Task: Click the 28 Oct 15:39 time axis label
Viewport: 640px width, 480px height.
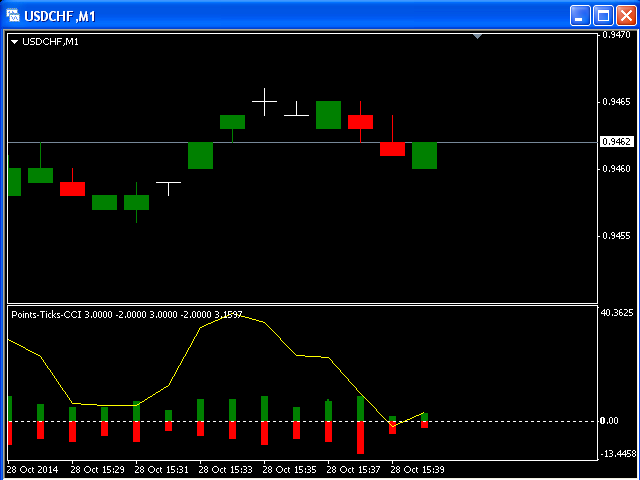Action: pyautogui.click(x=420, y=469)
